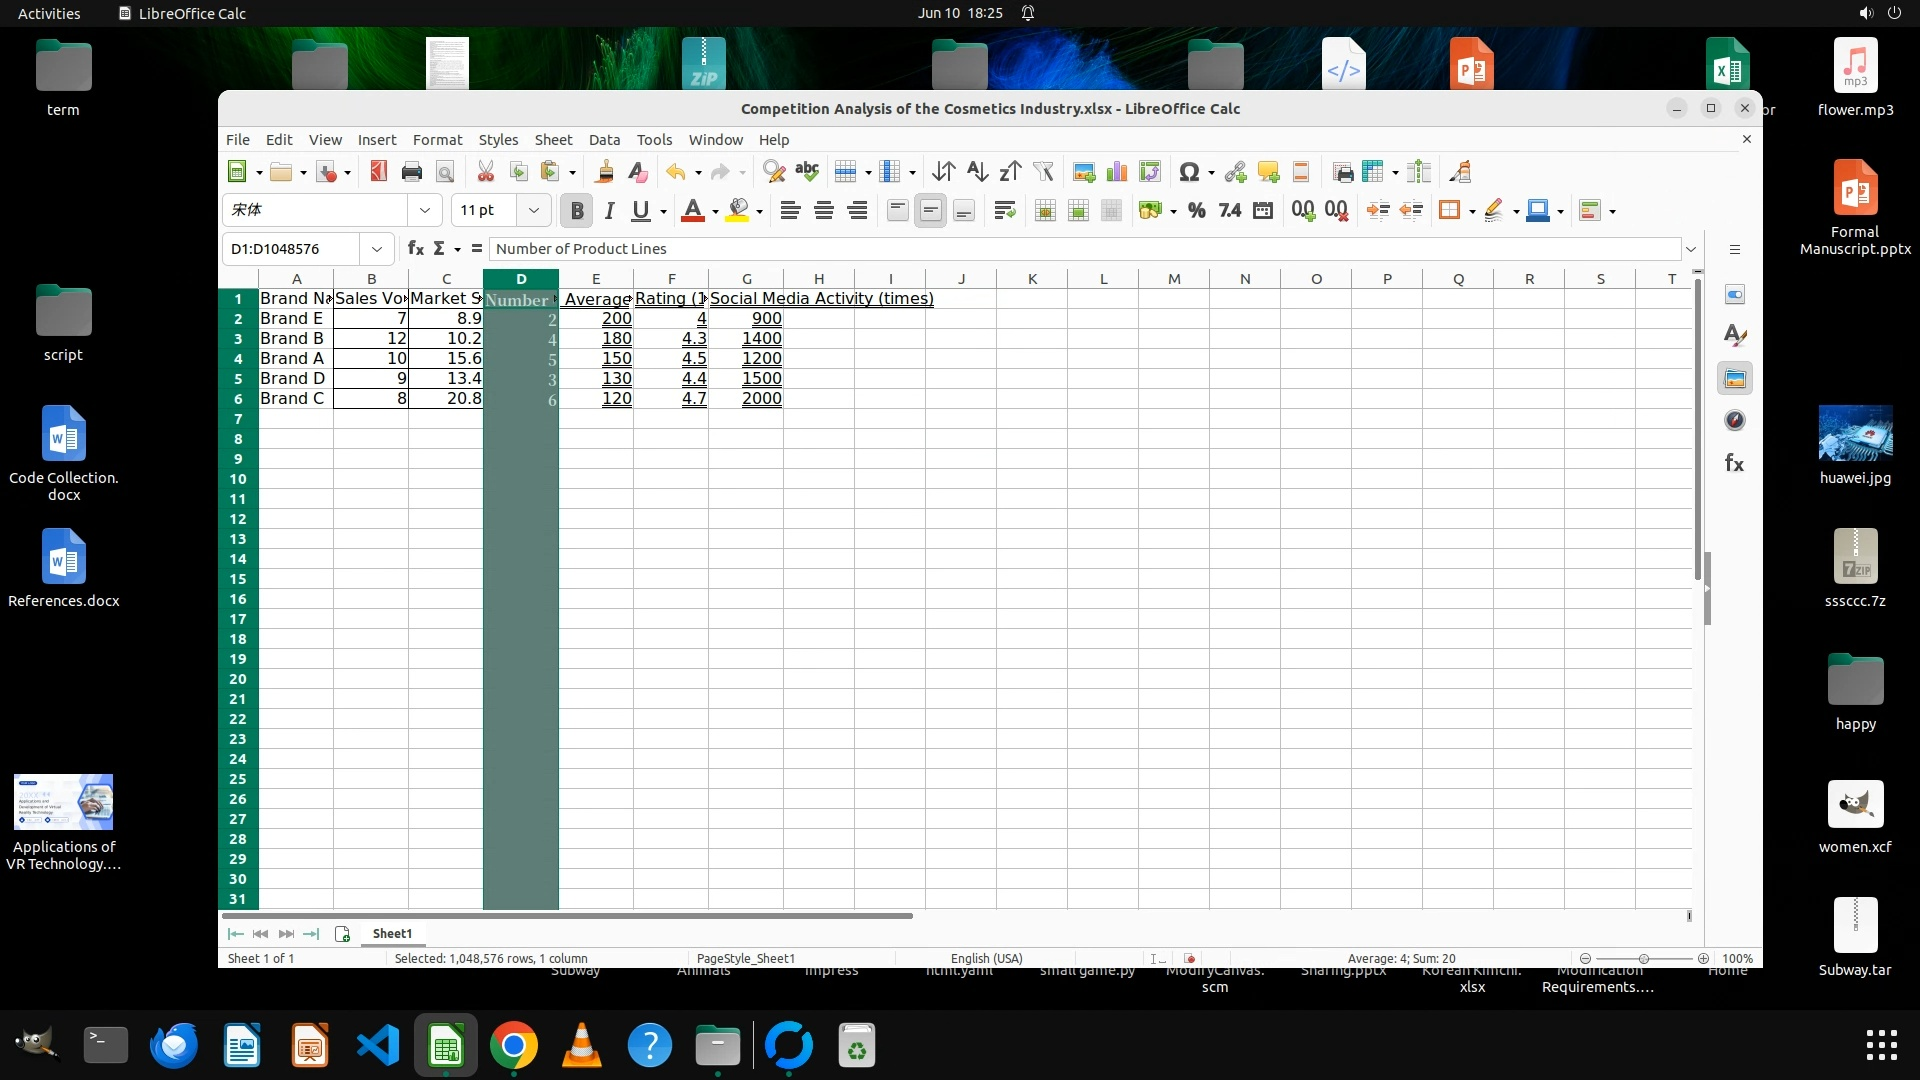Click the Export as PDF icon
This screenshot has width=1920, height=1080.
tap(378, 172)
